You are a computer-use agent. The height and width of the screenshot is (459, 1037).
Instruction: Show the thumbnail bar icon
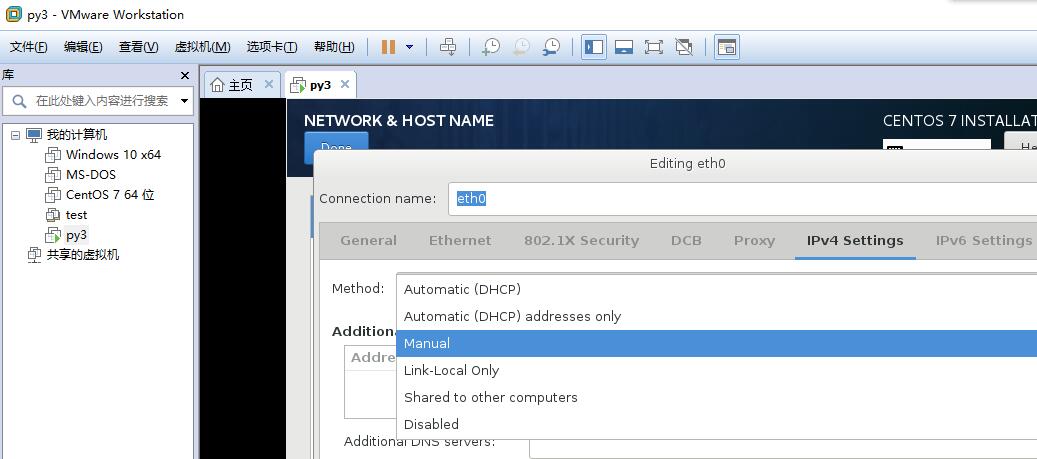[624, 47]
